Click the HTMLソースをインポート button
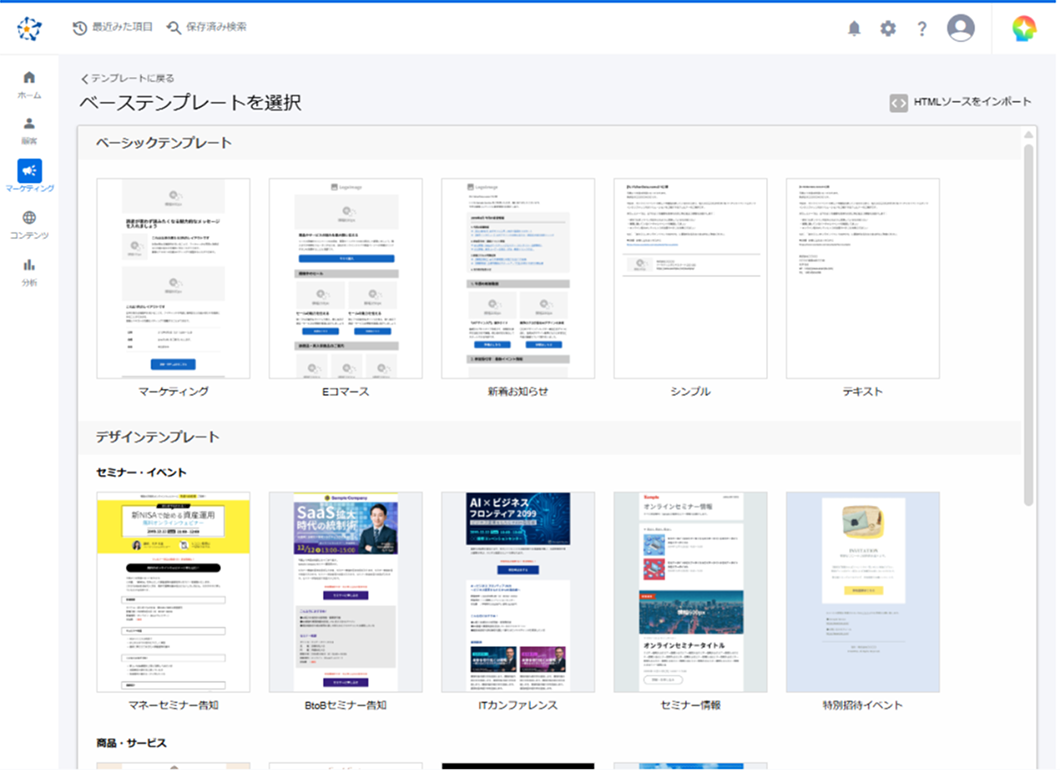This screenshot has height=770, width=1060. click(x=961, y=102)
